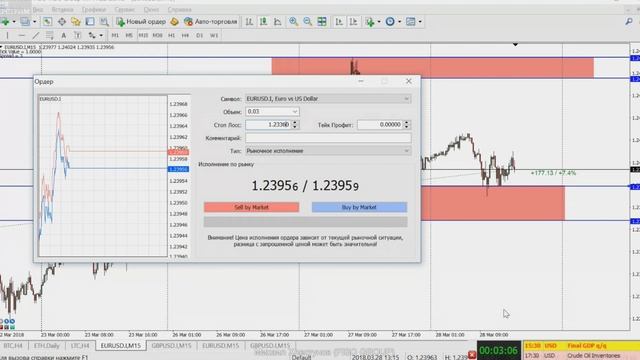Open the Справка menu
The image size is (640, 360).
click(179, 9)
